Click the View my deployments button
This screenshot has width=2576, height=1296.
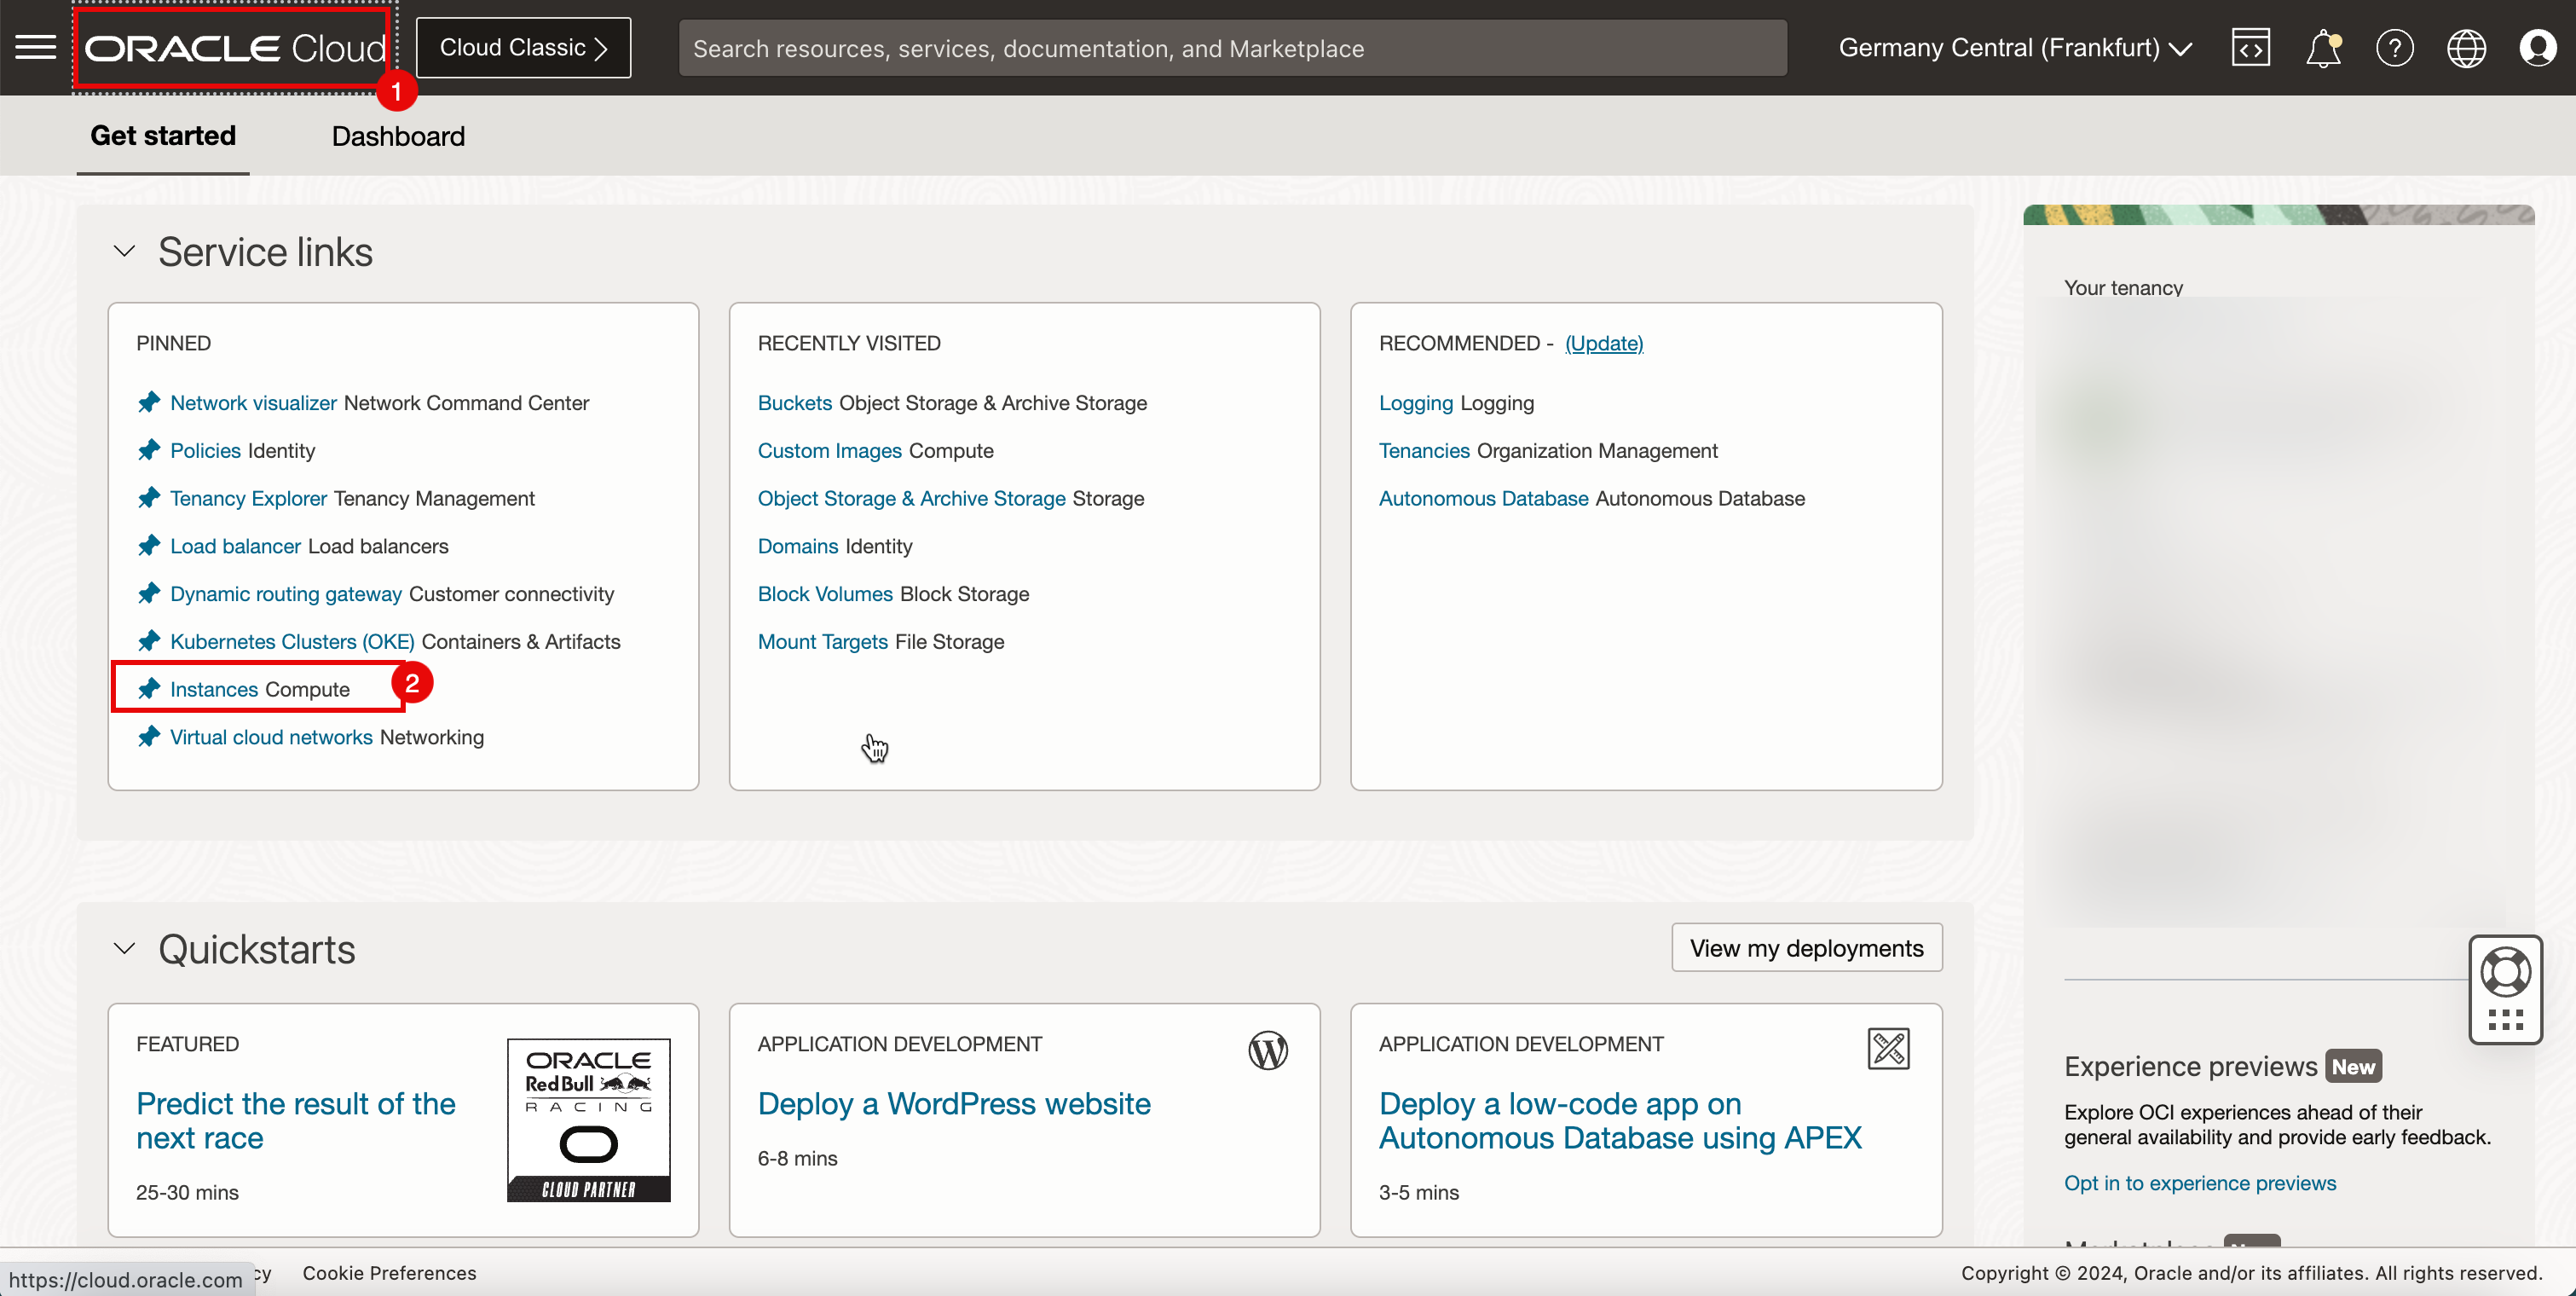tap(1806, 947)
